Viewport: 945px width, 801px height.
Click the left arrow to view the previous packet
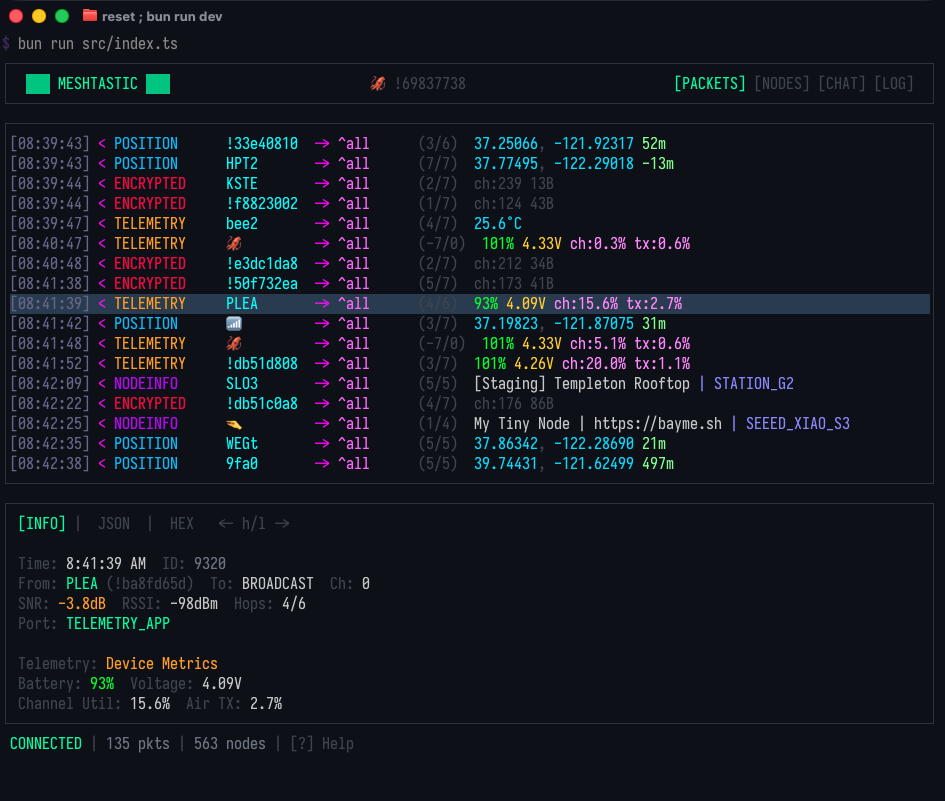(225, 523)
